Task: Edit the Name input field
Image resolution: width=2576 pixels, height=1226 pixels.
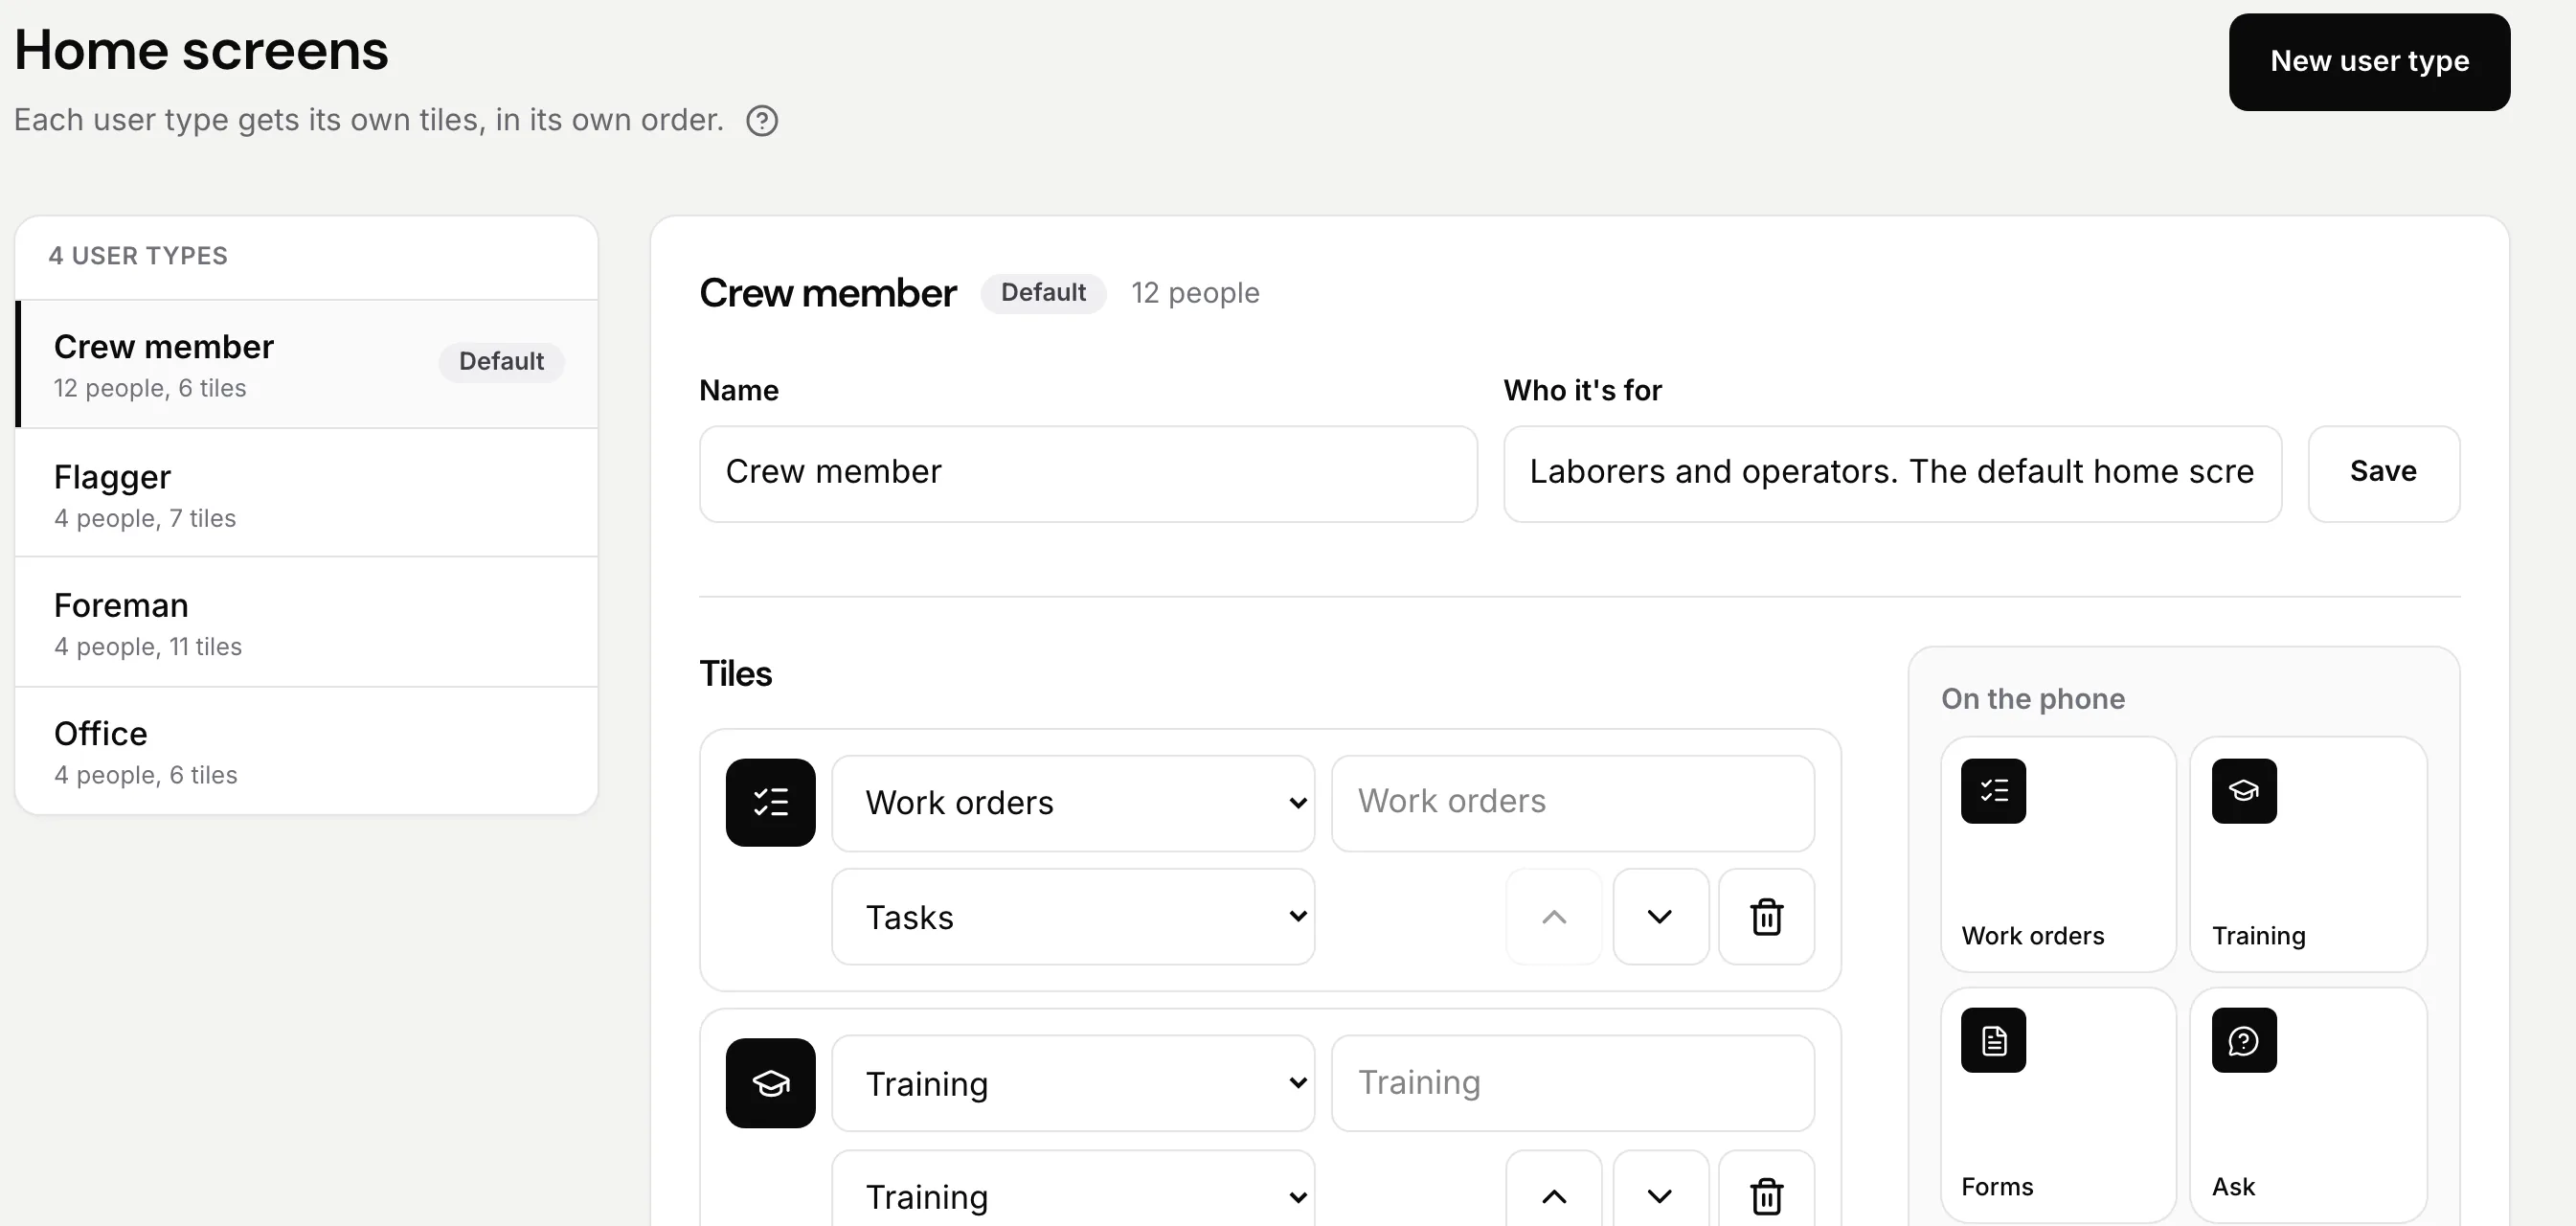Action: 1088,473
